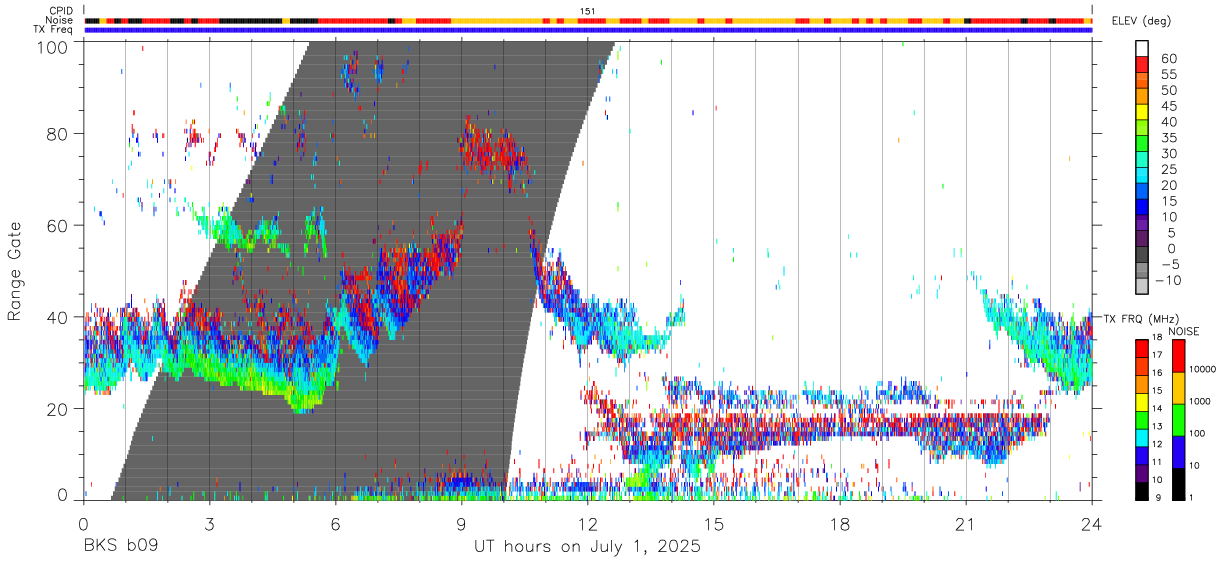
Task: Click the CPID value 151
Action: [587, 11]
